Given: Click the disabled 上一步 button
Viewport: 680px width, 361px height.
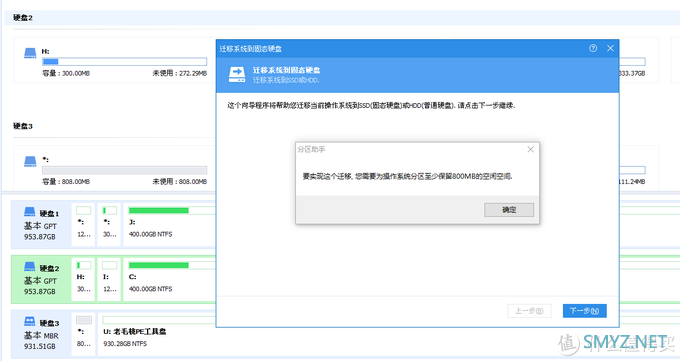Looking at the screenshot, I should pyautogui.click(x=529, y=311).
